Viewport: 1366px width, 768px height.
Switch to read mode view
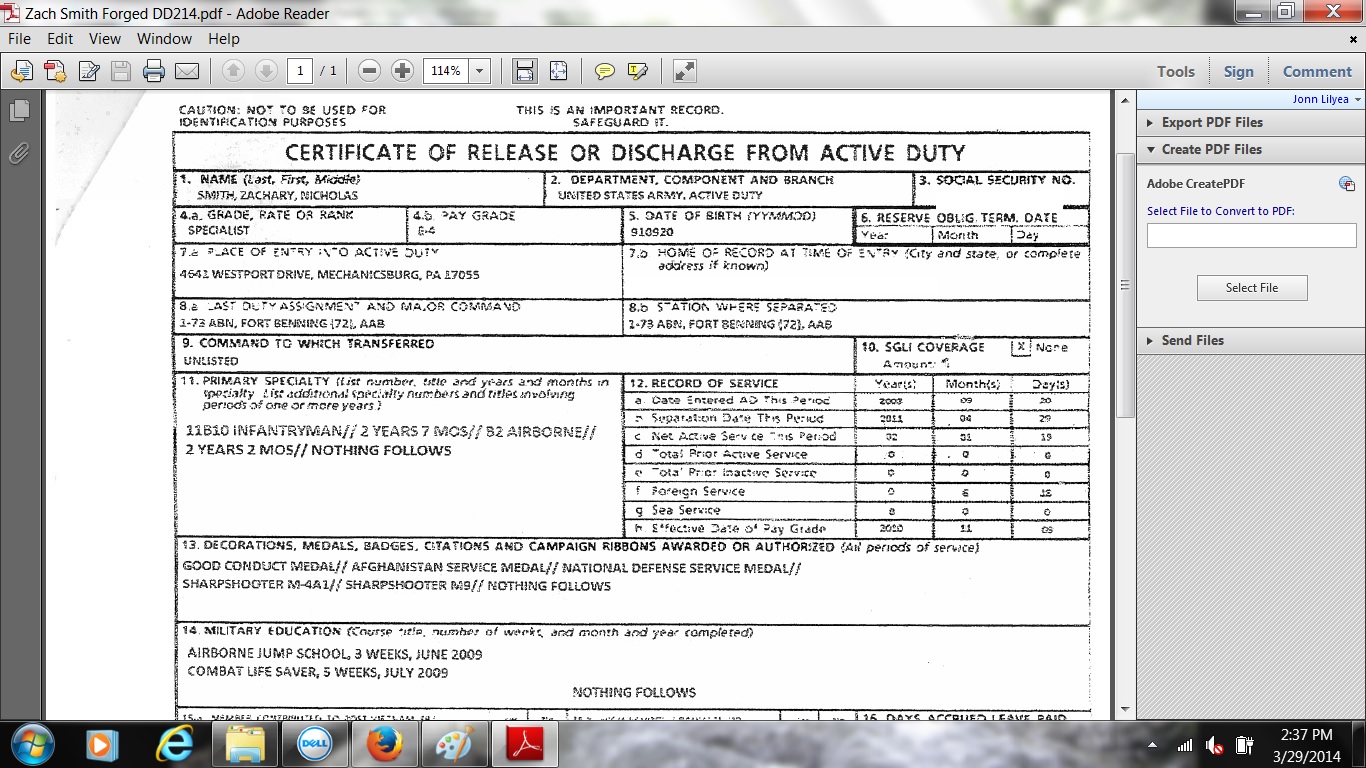coord(684,71)
